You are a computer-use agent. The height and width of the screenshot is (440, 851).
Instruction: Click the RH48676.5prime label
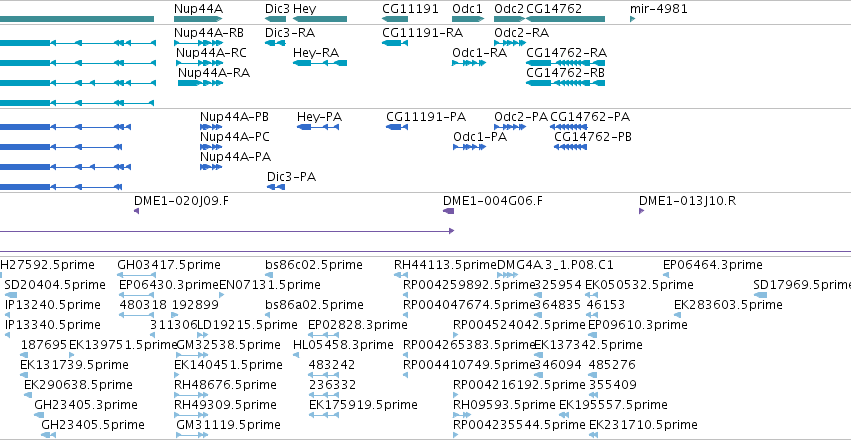click(x=227, y=385)
